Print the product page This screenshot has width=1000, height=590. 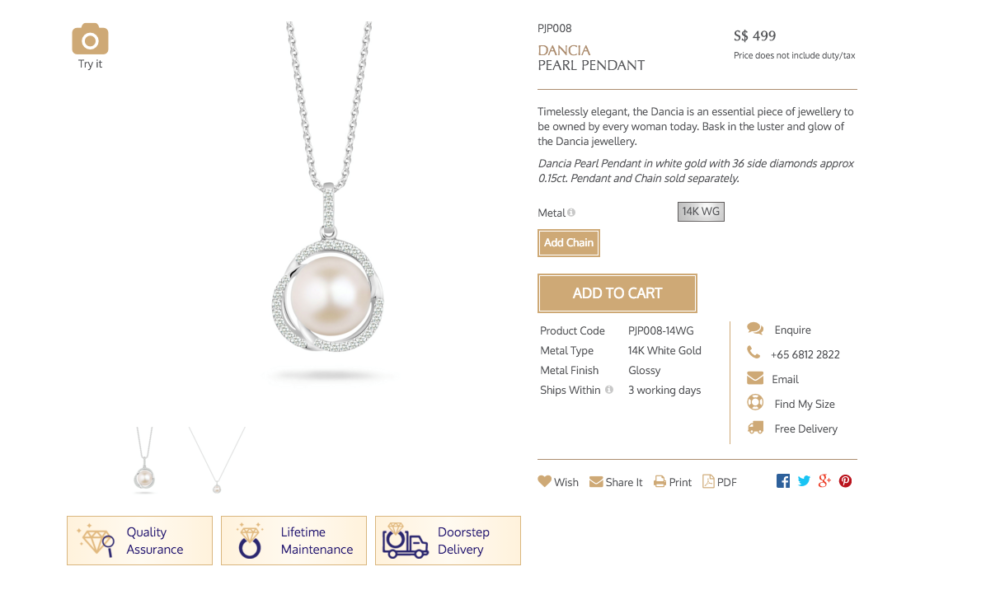pyautogui.click(x=672, y=482)
